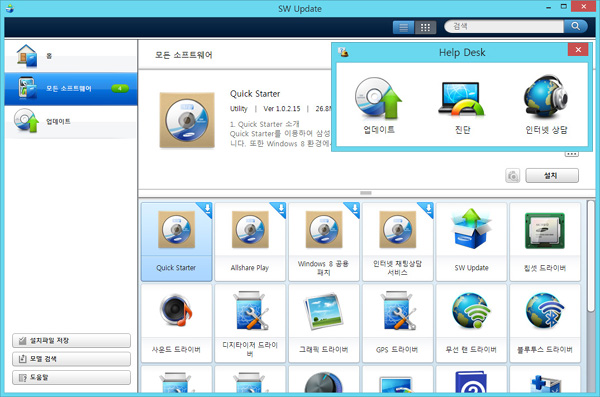Click the 설치파일 저장 button
Screen dimensions: 600x397
[71, 340]
